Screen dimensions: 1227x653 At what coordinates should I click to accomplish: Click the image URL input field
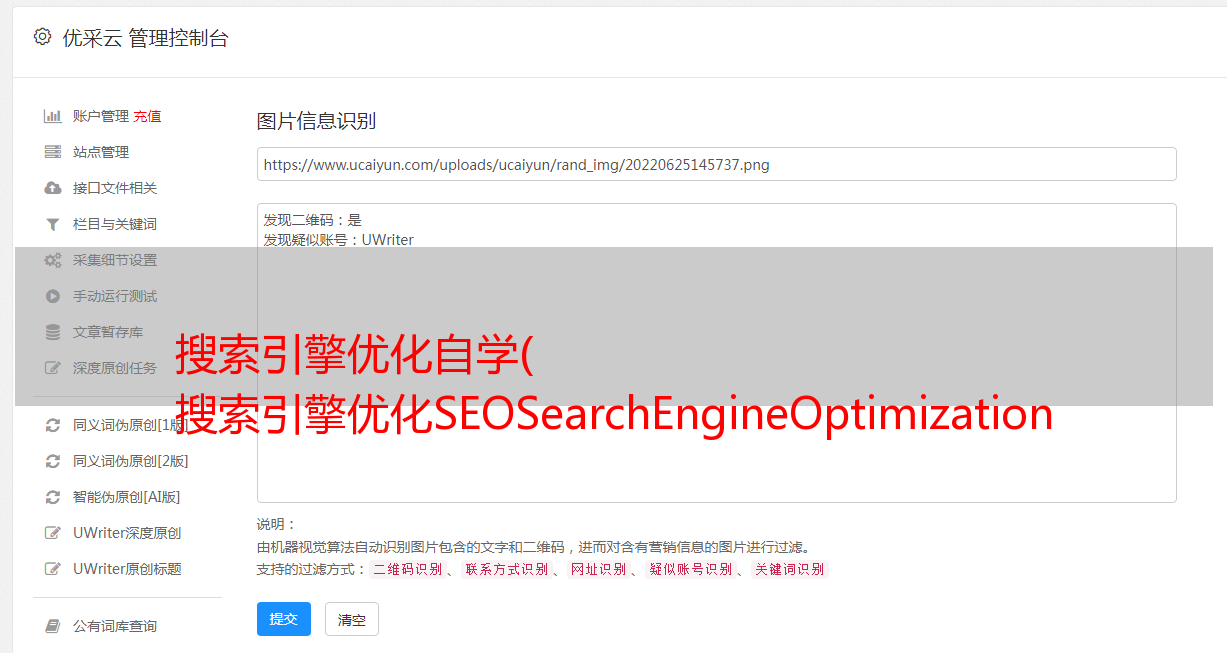tap(716, 164)
